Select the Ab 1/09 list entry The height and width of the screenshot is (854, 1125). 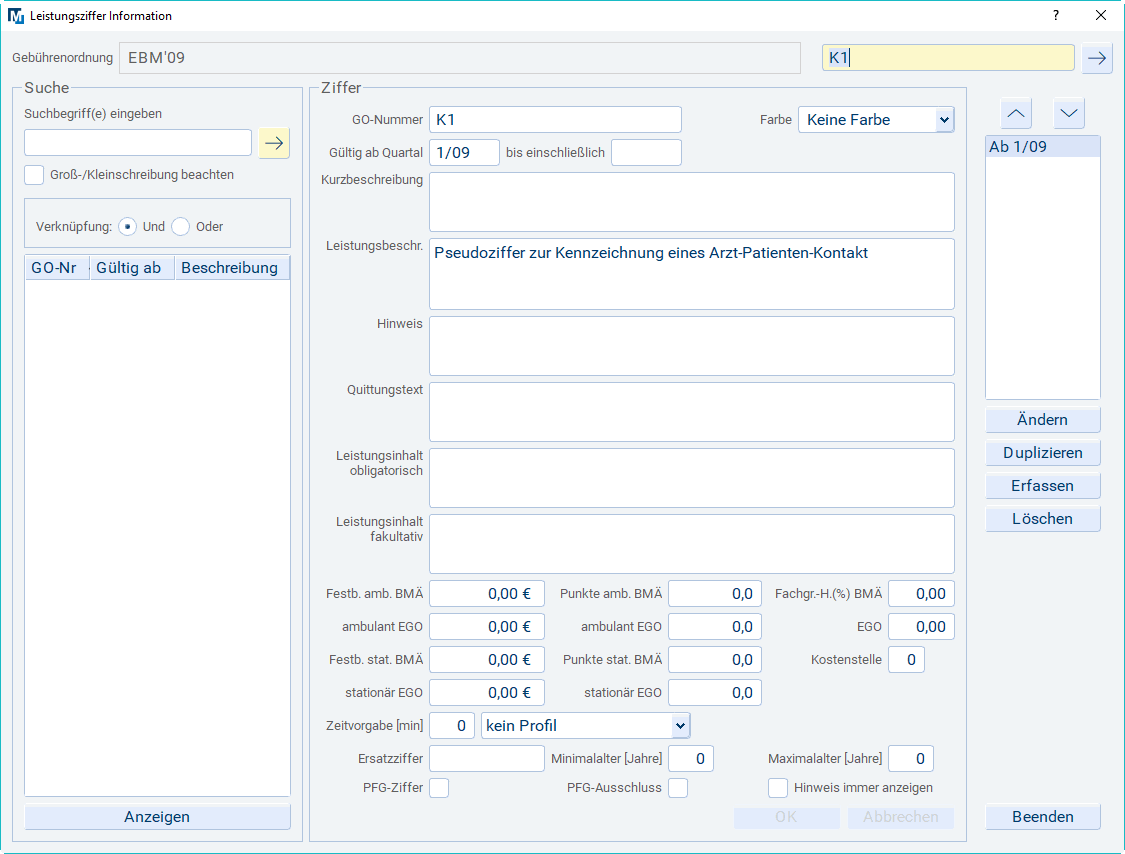pyautogui.click(x=1042, y=147)
